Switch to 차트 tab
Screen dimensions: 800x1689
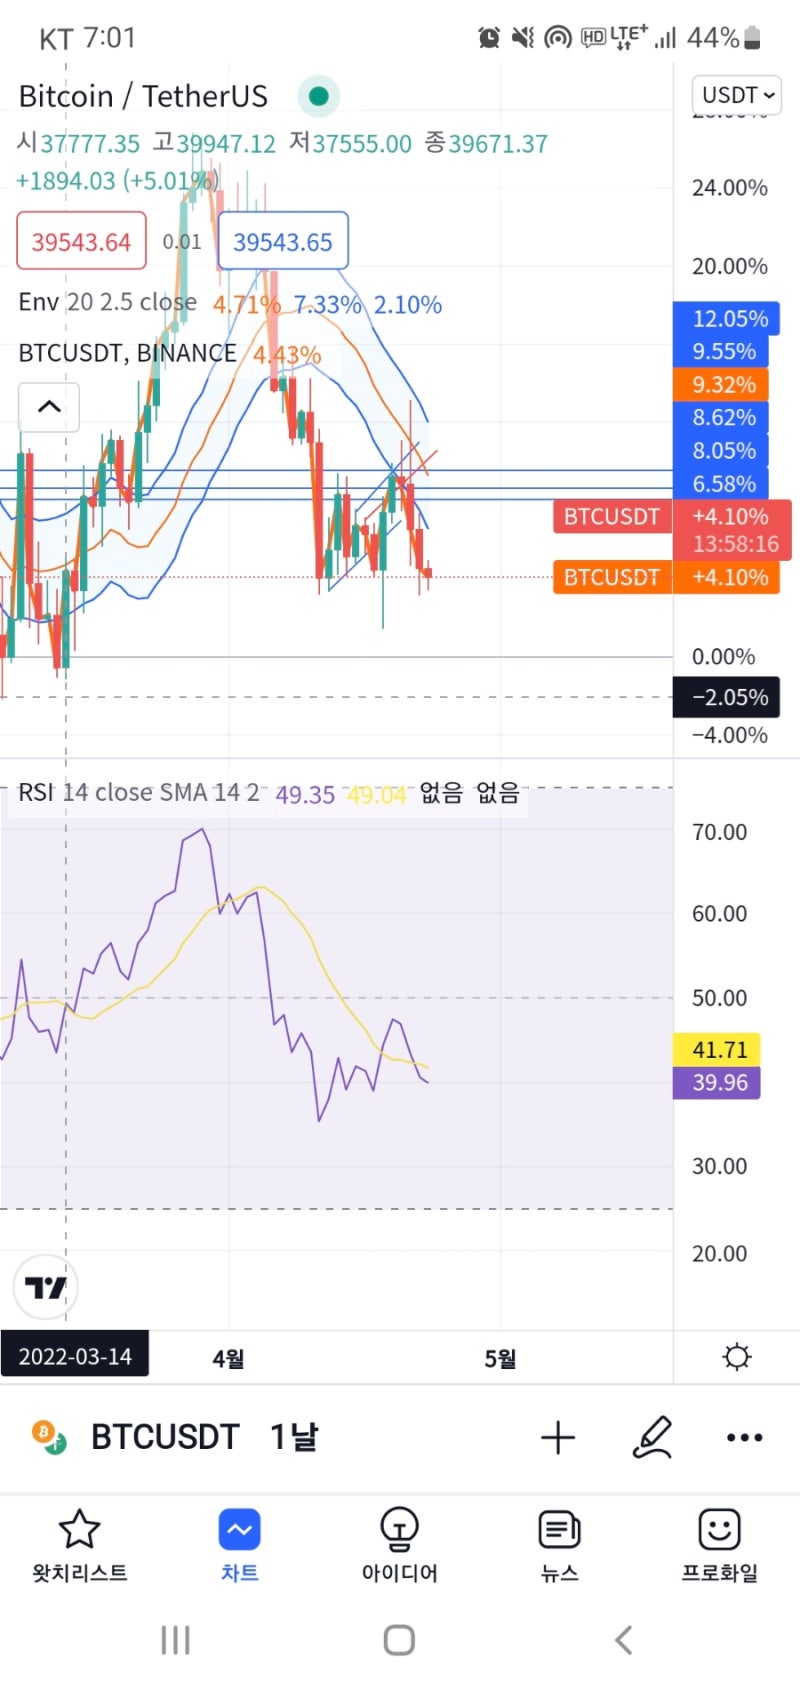tap(240, 1545)
